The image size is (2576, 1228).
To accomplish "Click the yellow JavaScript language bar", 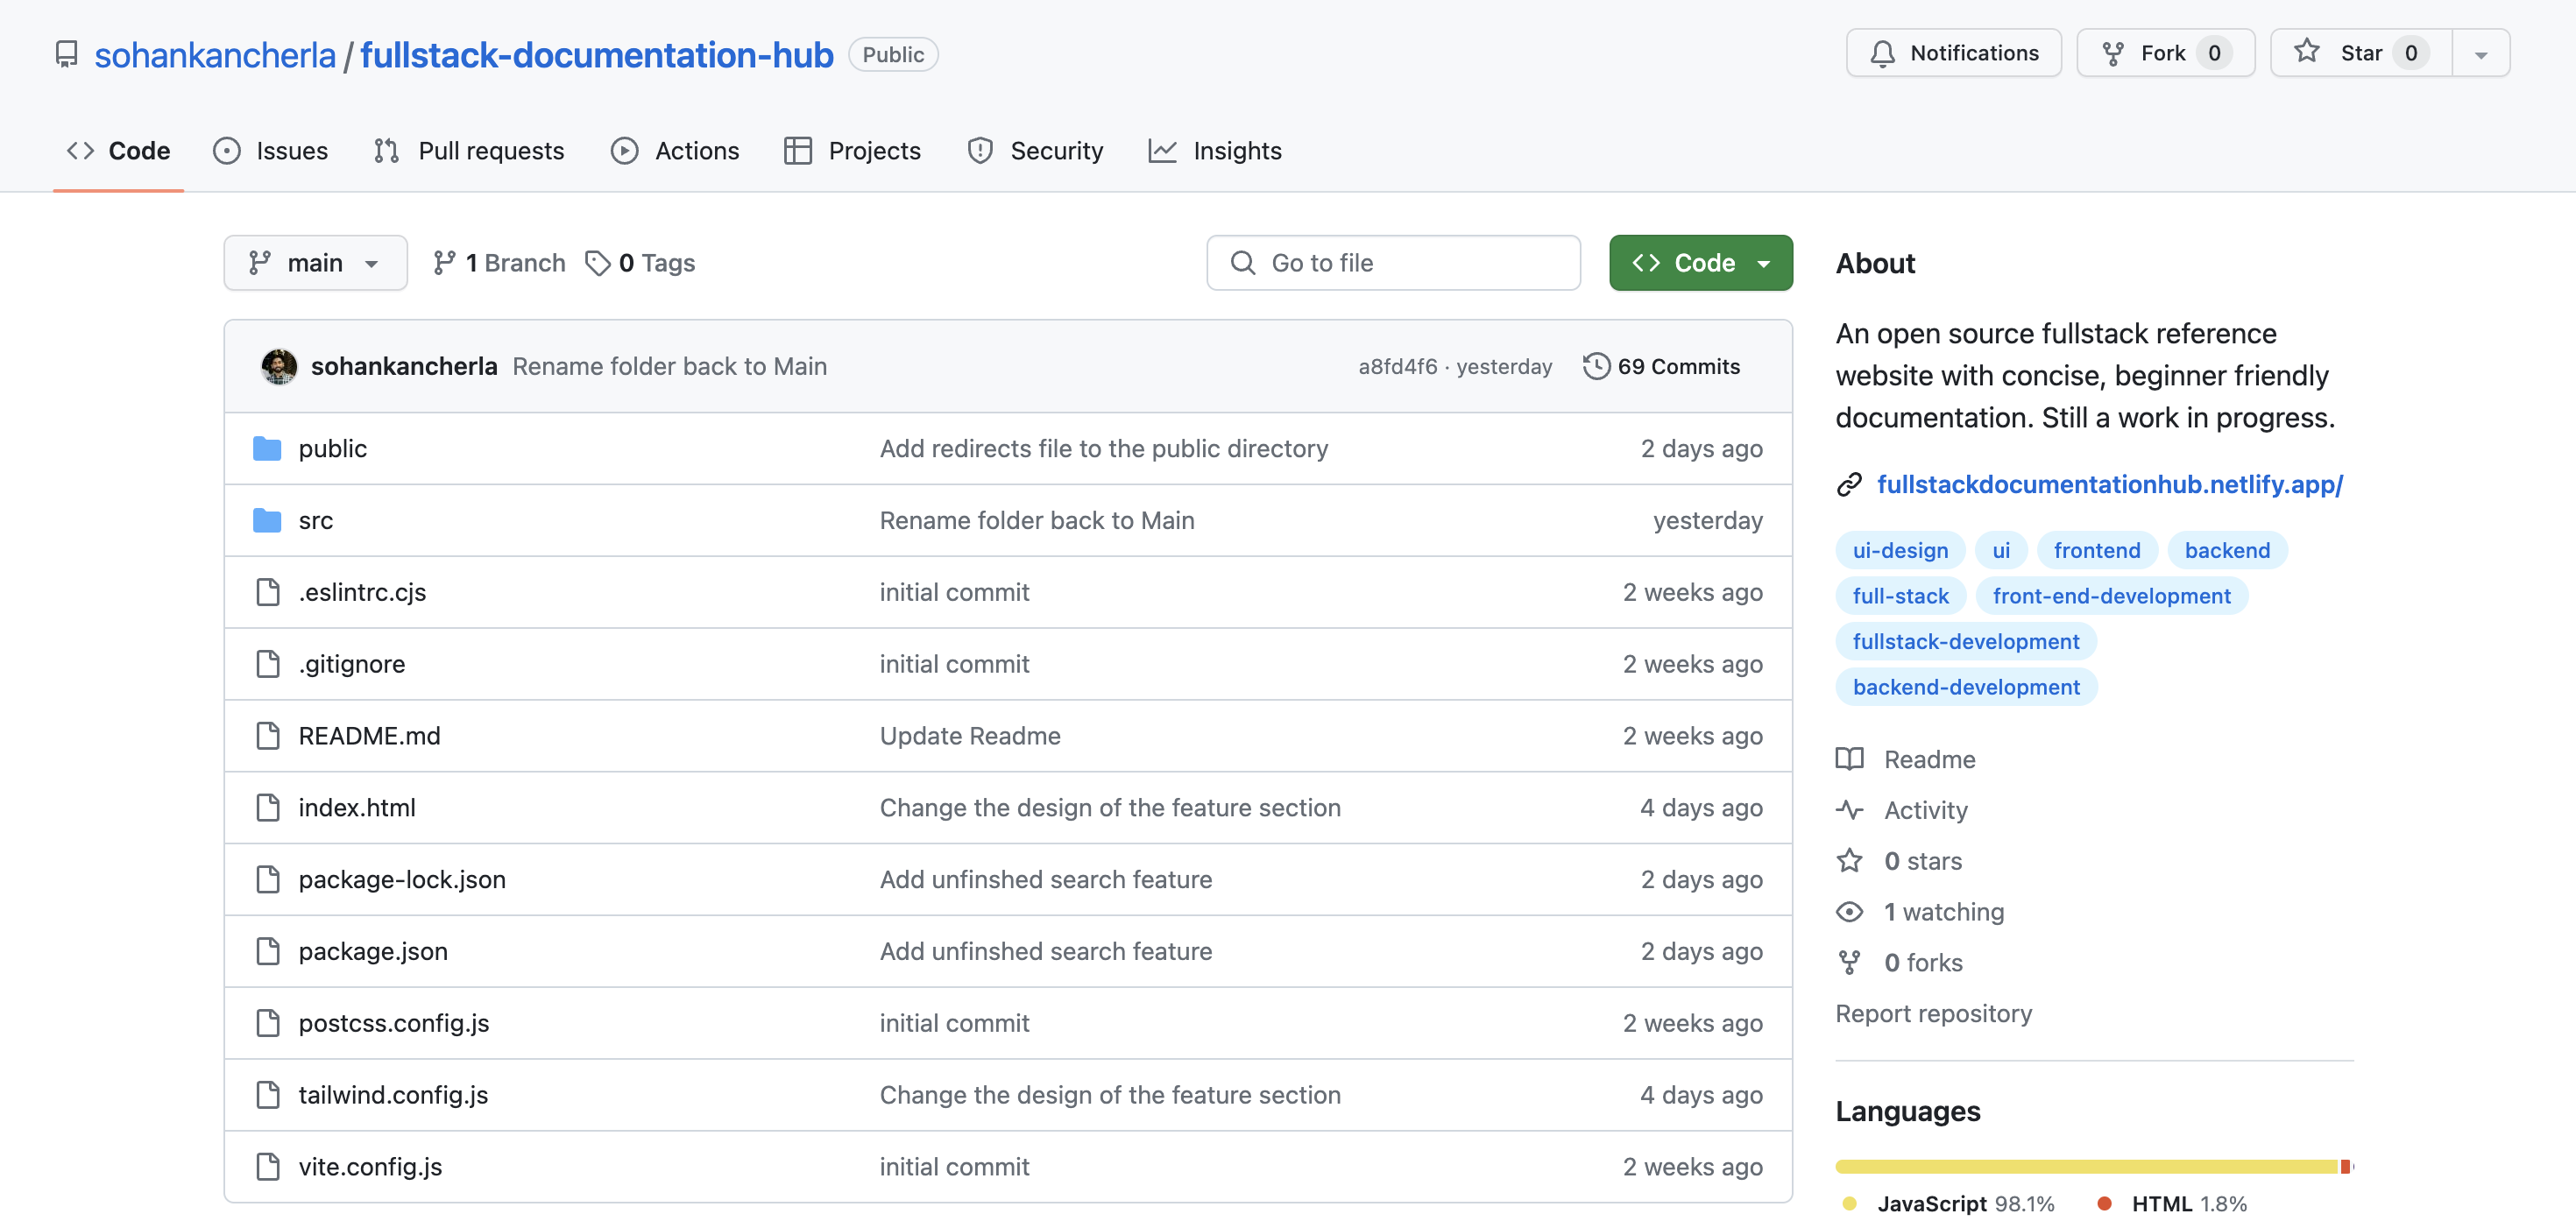I will [2085, 1166].
